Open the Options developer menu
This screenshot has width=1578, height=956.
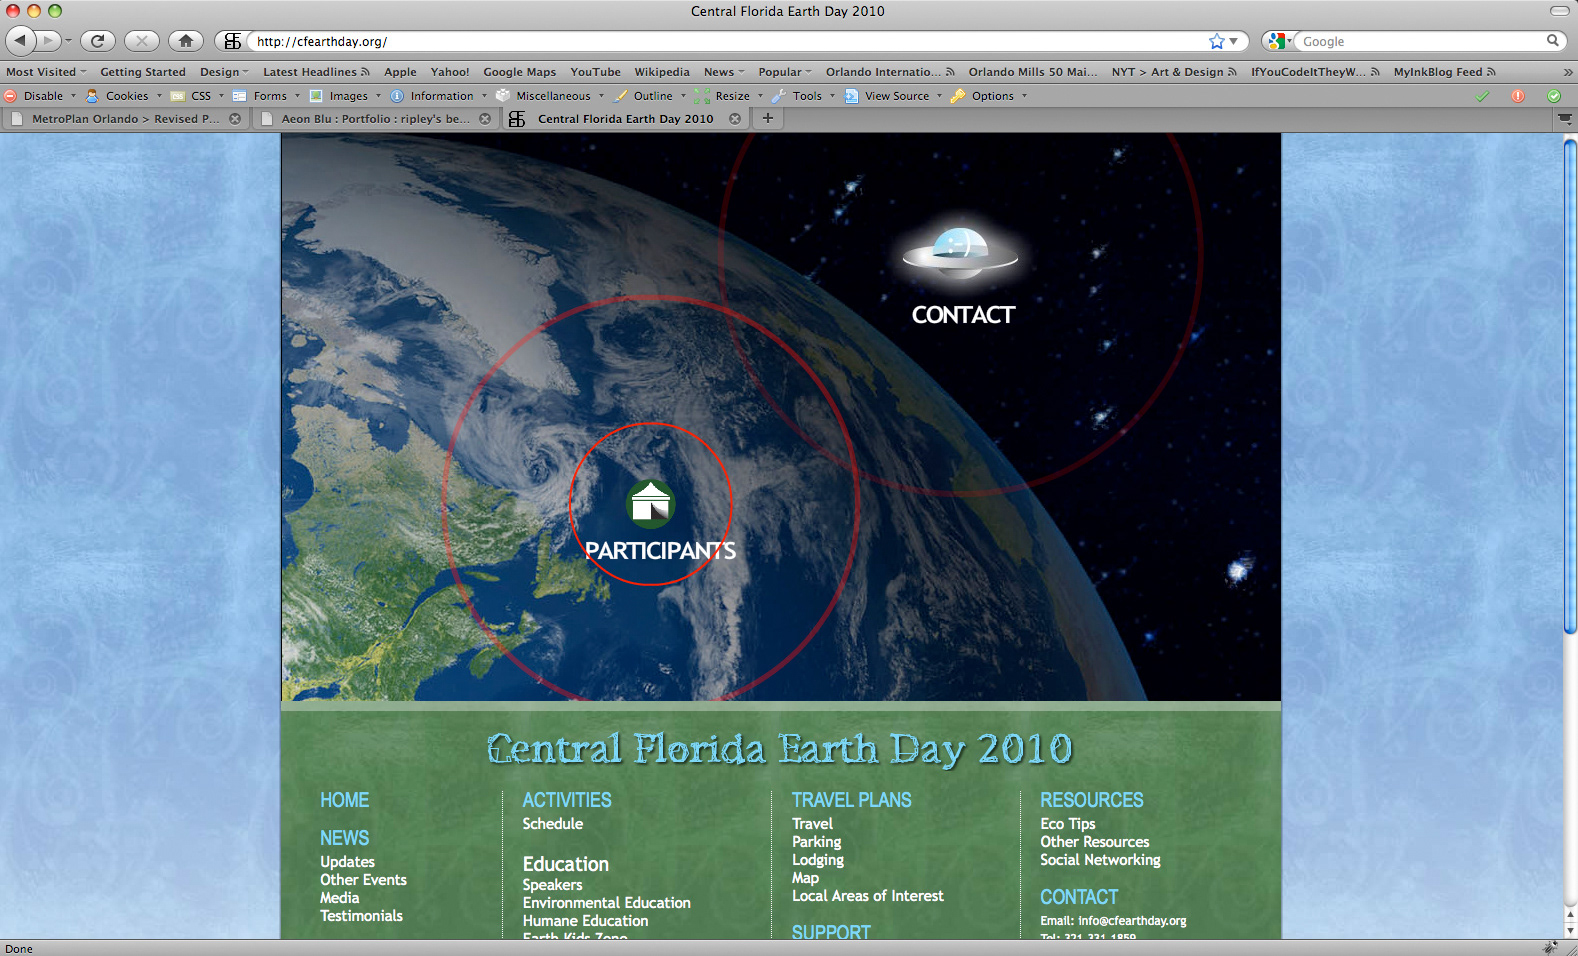click(x=988, y=96)
